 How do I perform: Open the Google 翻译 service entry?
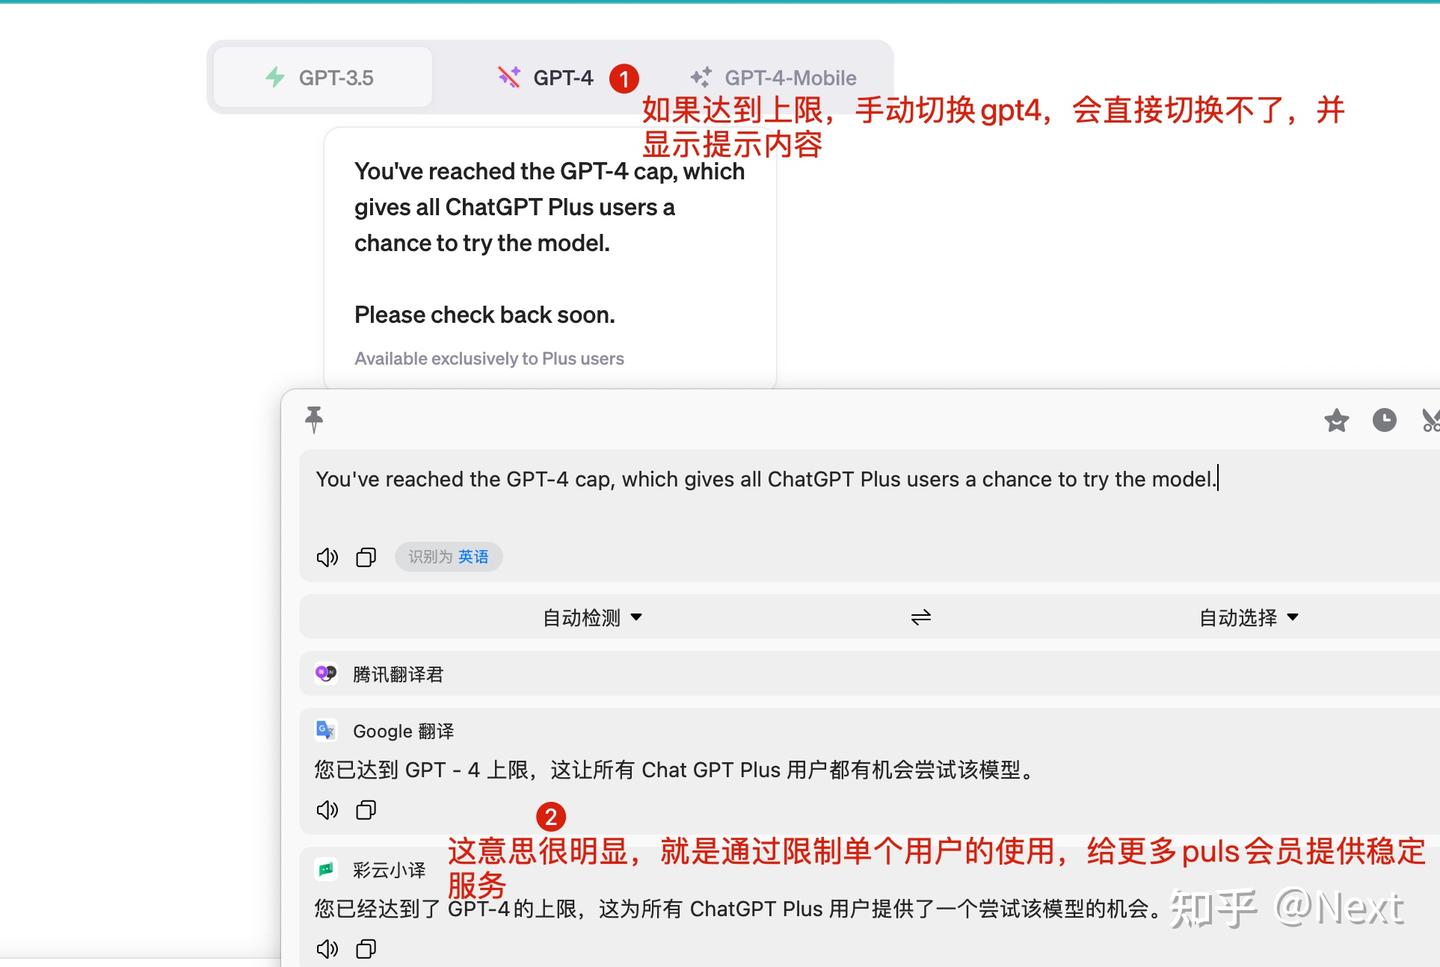point(403,731)
